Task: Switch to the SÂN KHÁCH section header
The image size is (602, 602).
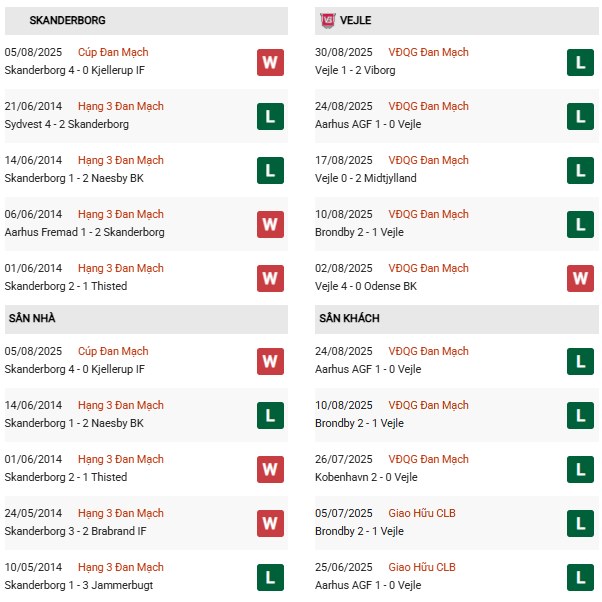Action: 349,318
